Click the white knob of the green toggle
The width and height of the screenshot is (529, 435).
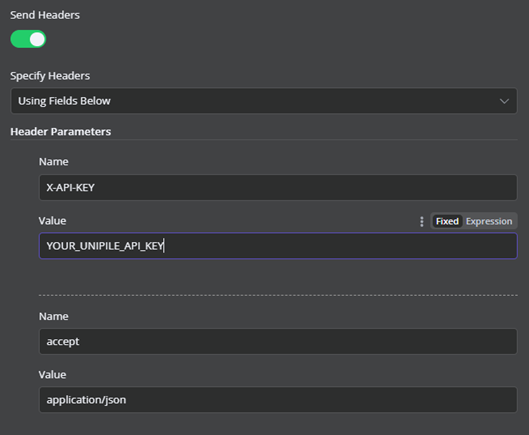(37, 39)
